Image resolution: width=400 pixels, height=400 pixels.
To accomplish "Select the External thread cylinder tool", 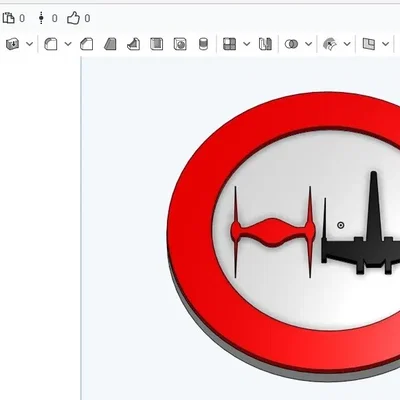I will click(x=203, y=44).
